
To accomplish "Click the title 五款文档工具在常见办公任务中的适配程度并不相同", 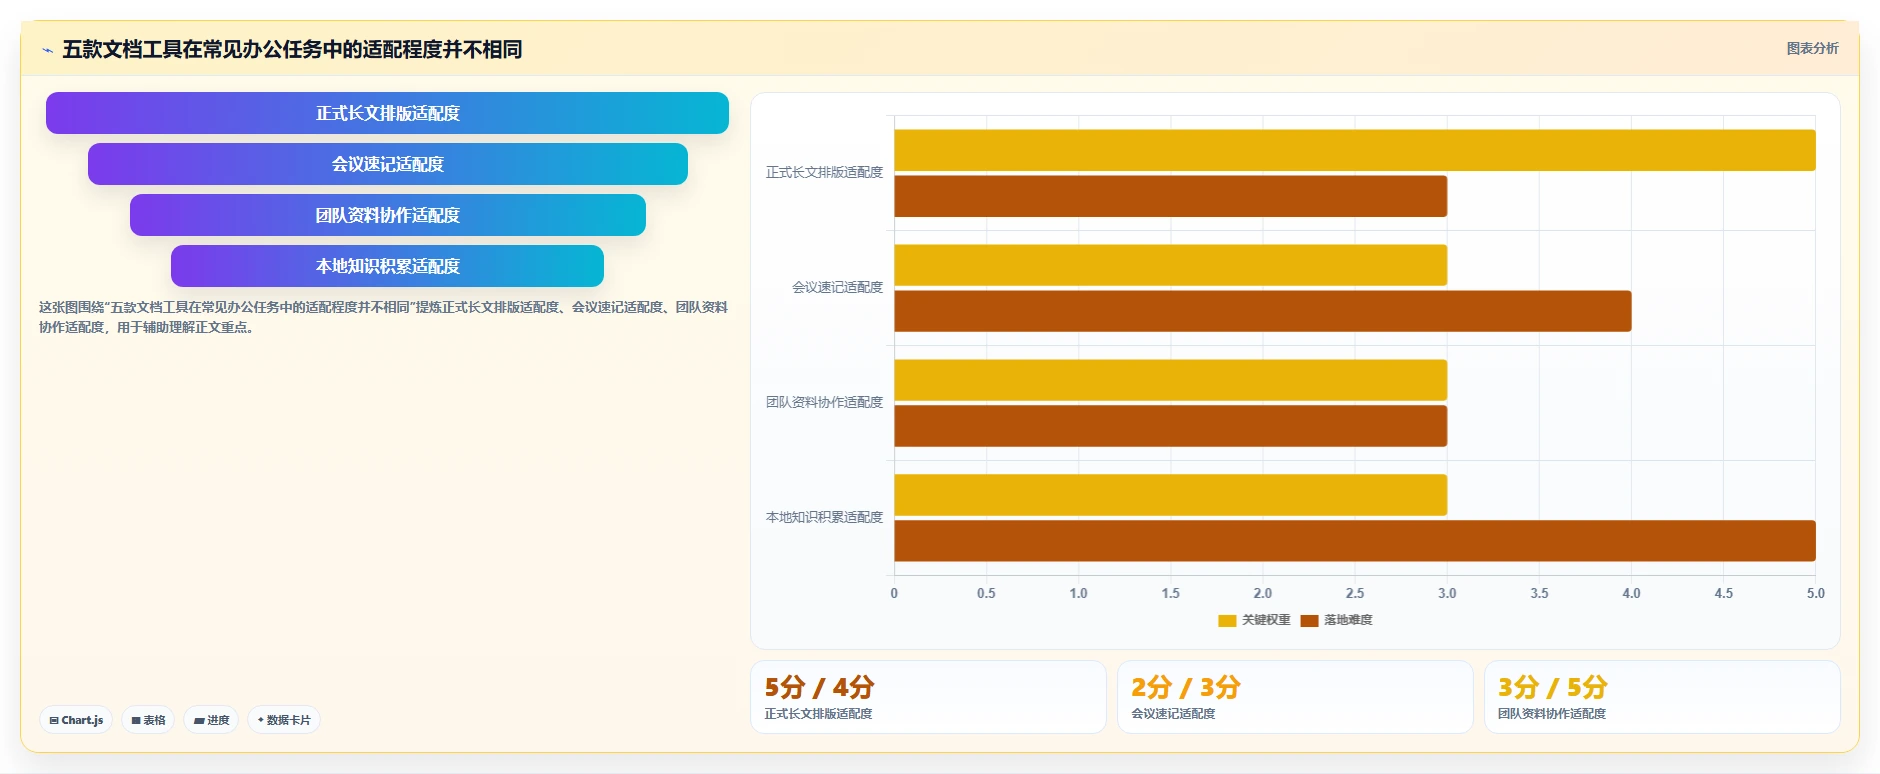I will point(292,49).
